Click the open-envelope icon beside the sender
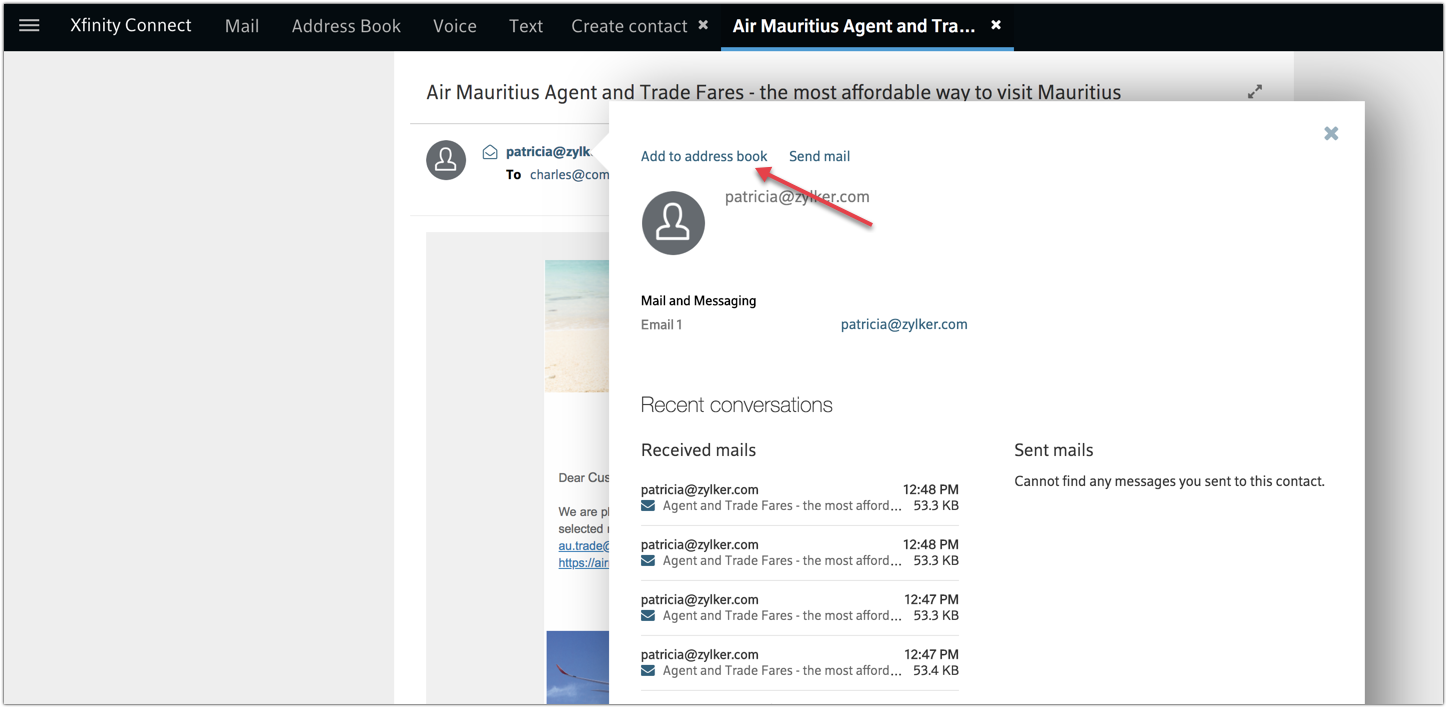1447x708 pixels. [x=490, y=152]
